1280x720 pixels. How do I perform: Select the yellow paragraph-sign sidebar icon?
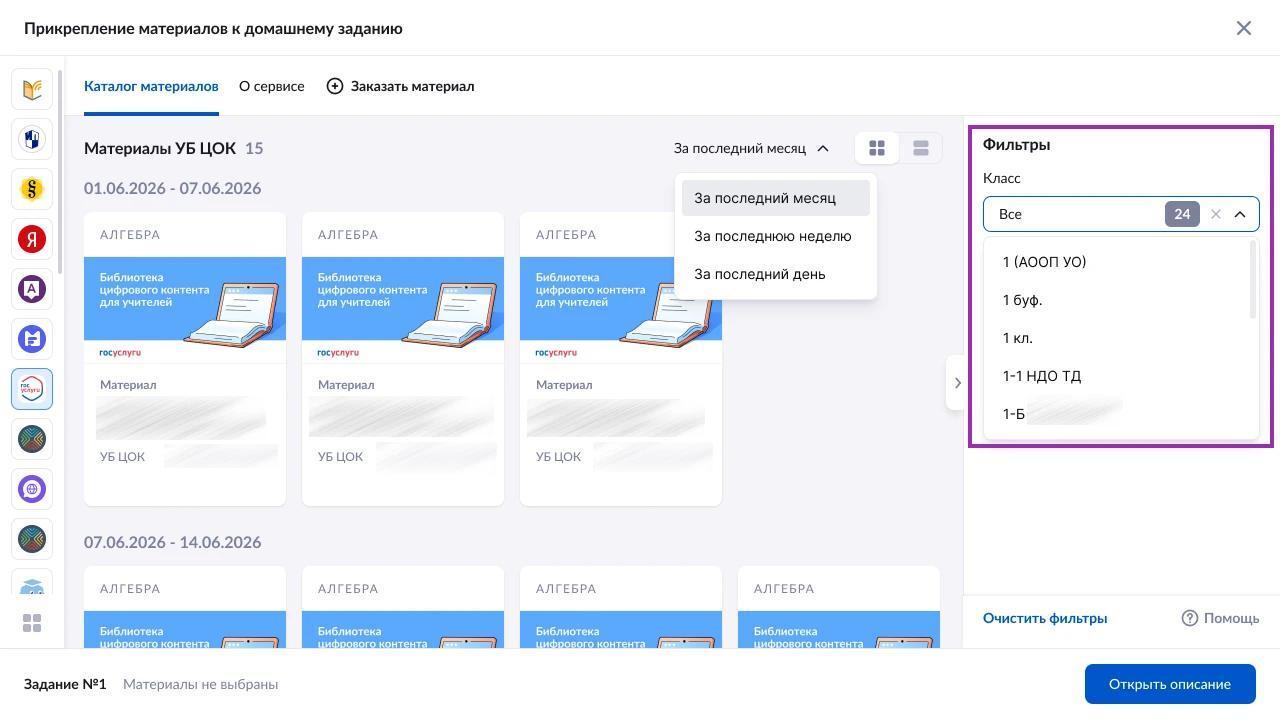[32, 189]
